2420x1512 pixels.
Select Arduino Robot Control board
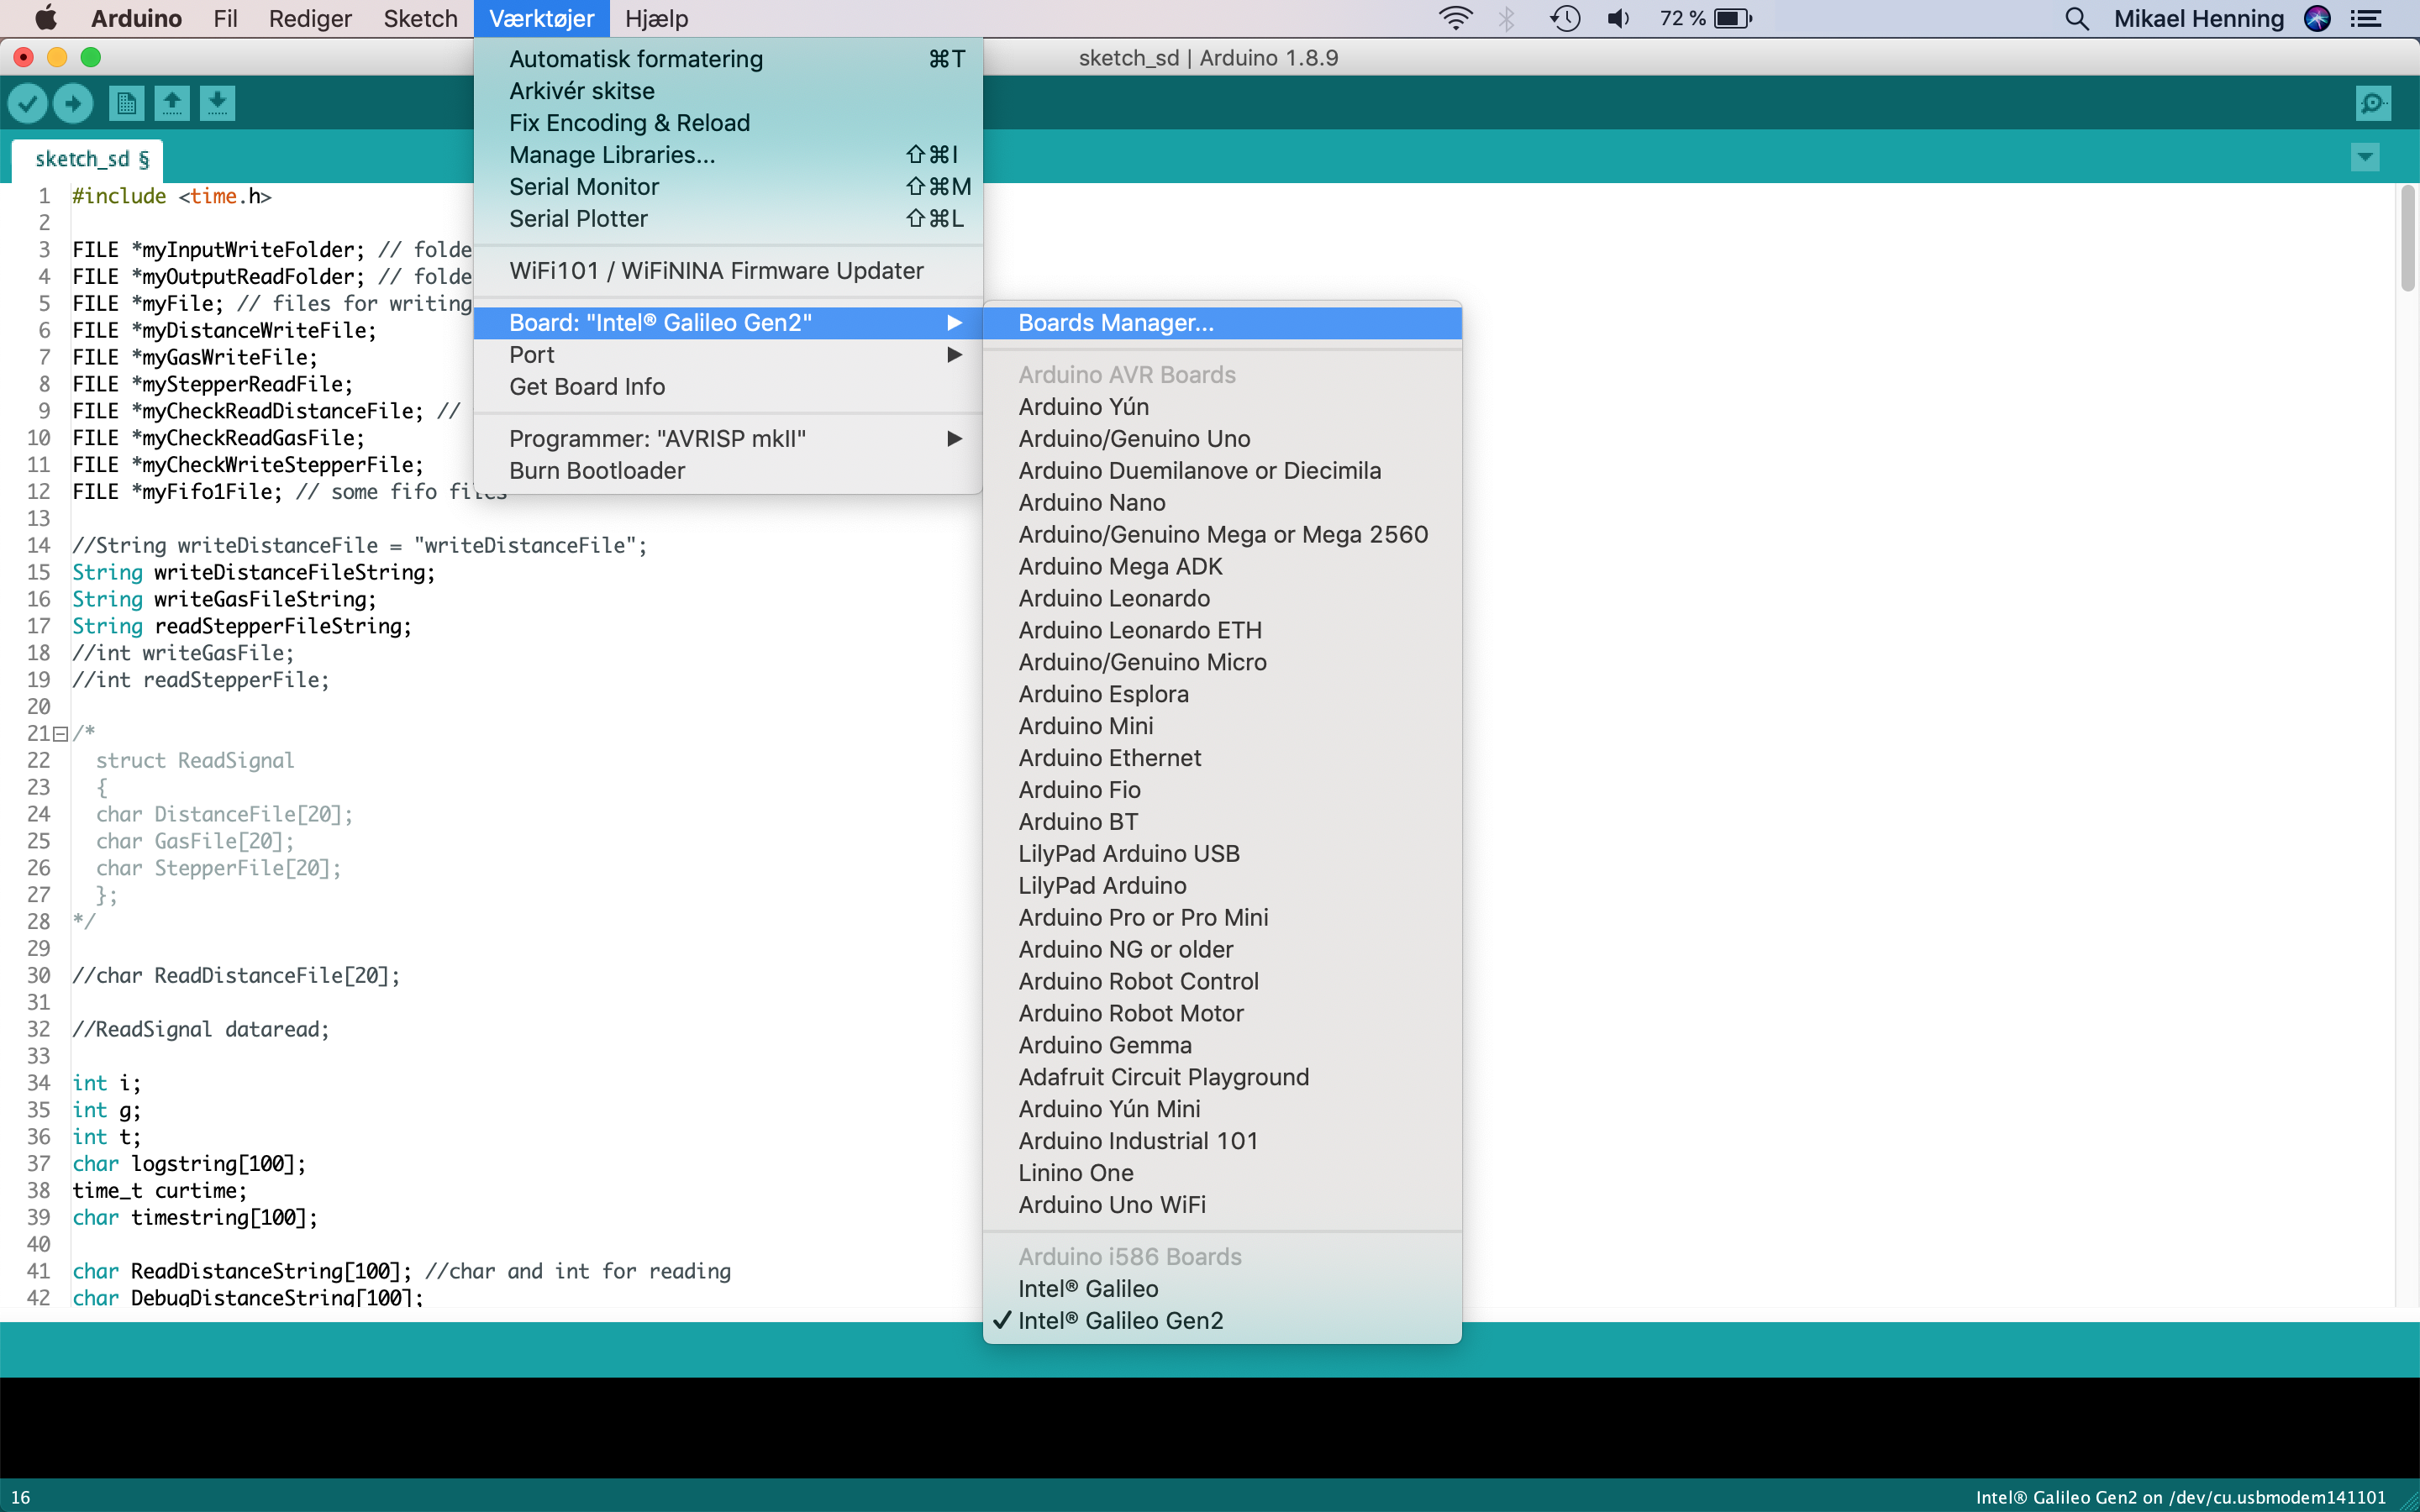coord(1222,982)
